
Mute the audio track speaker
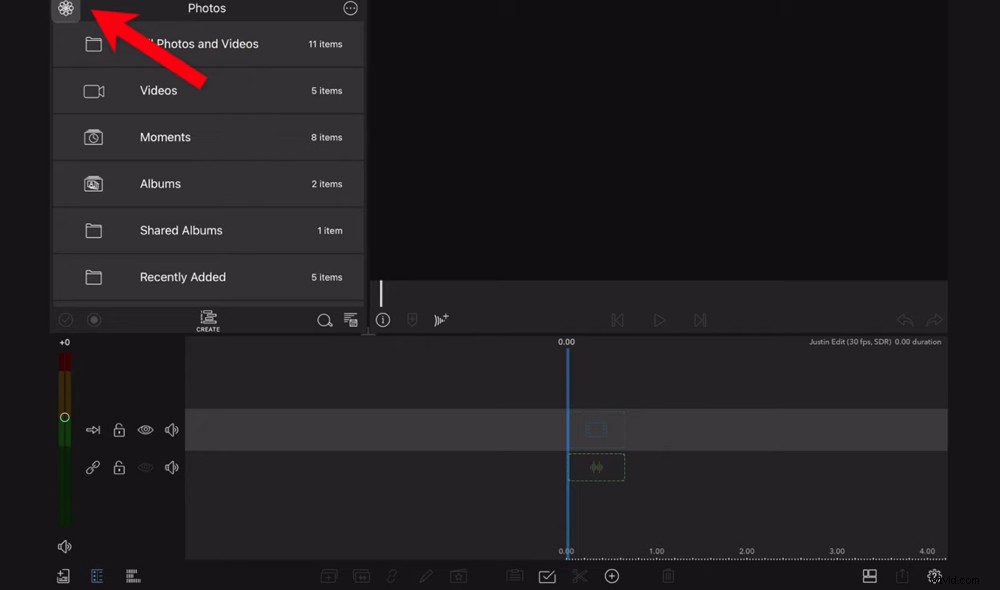pyautogui.click(x=171, y=466)
